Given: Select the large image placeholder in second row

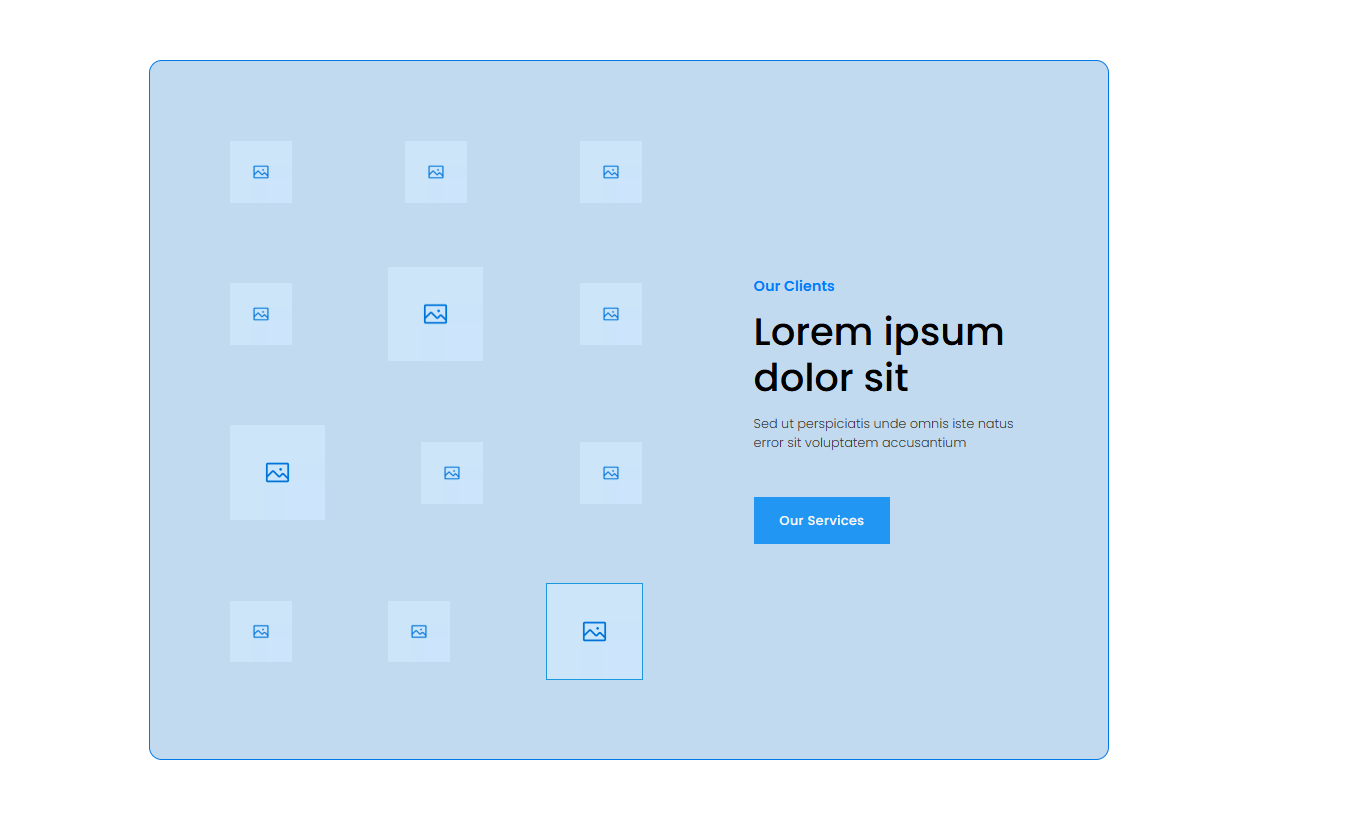Looking at the screenshot, I should [435, 314].
